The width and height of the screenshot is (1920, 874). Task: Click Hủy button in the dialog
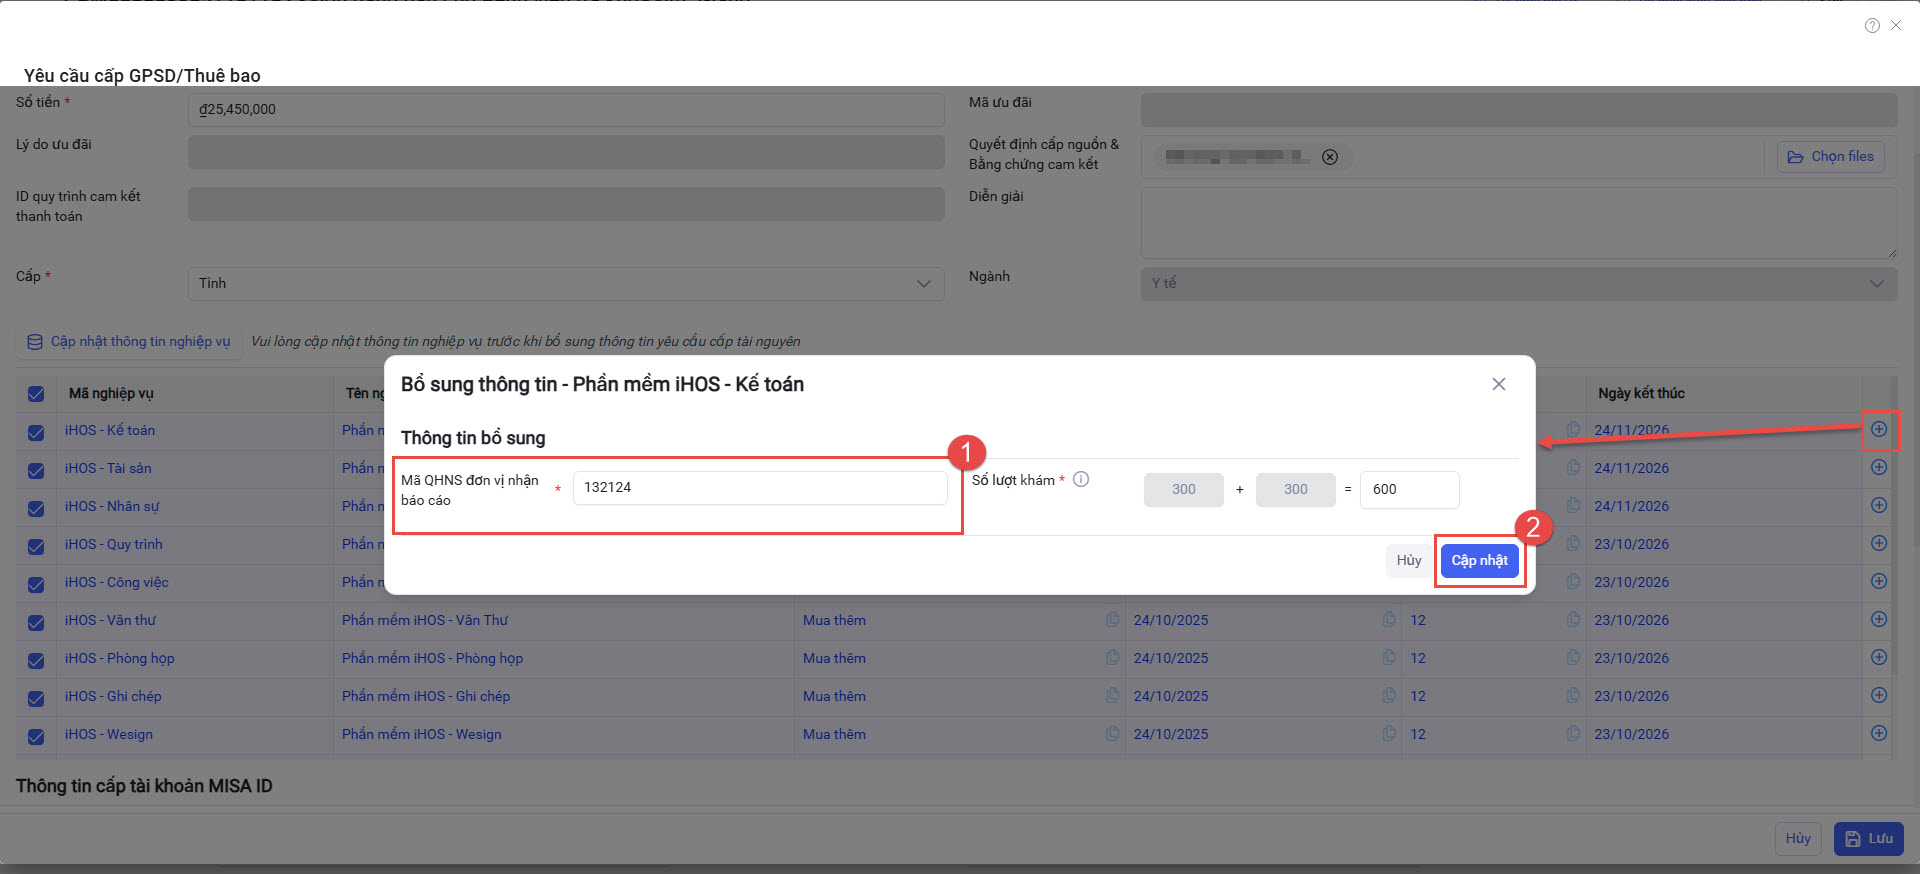[x=1408, y=561]
